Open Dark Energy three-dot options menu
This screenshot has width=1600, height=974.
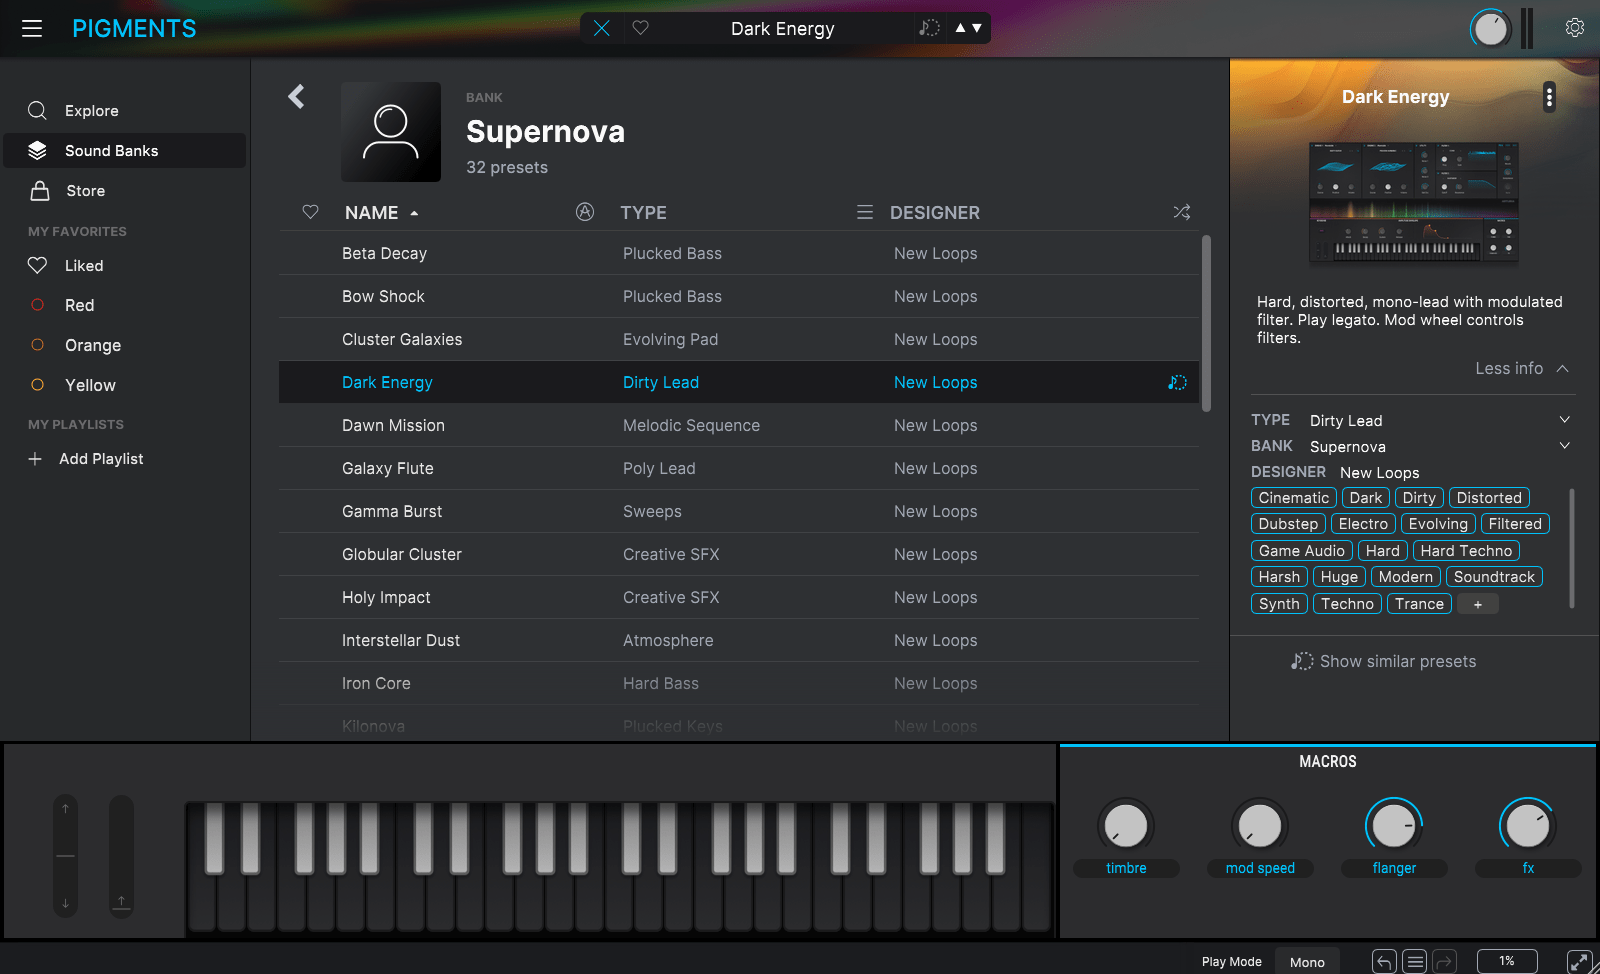(1549, 97)
